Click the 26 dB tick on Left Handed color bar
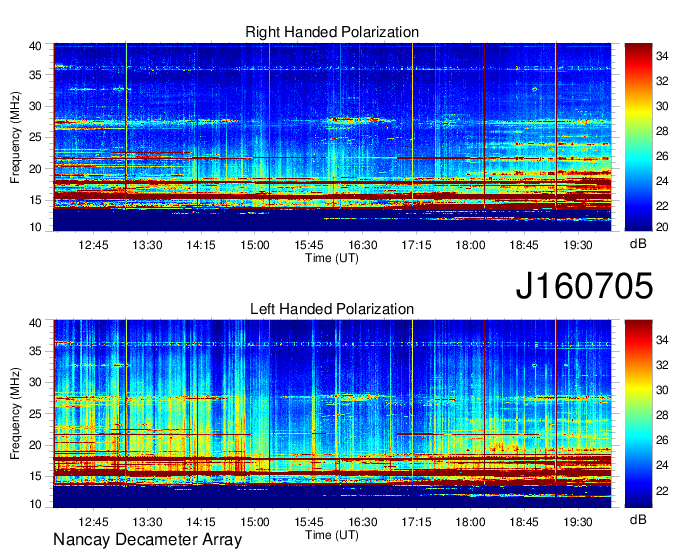Viewport: 680px width, 552px height. click(x=662, y=440)
